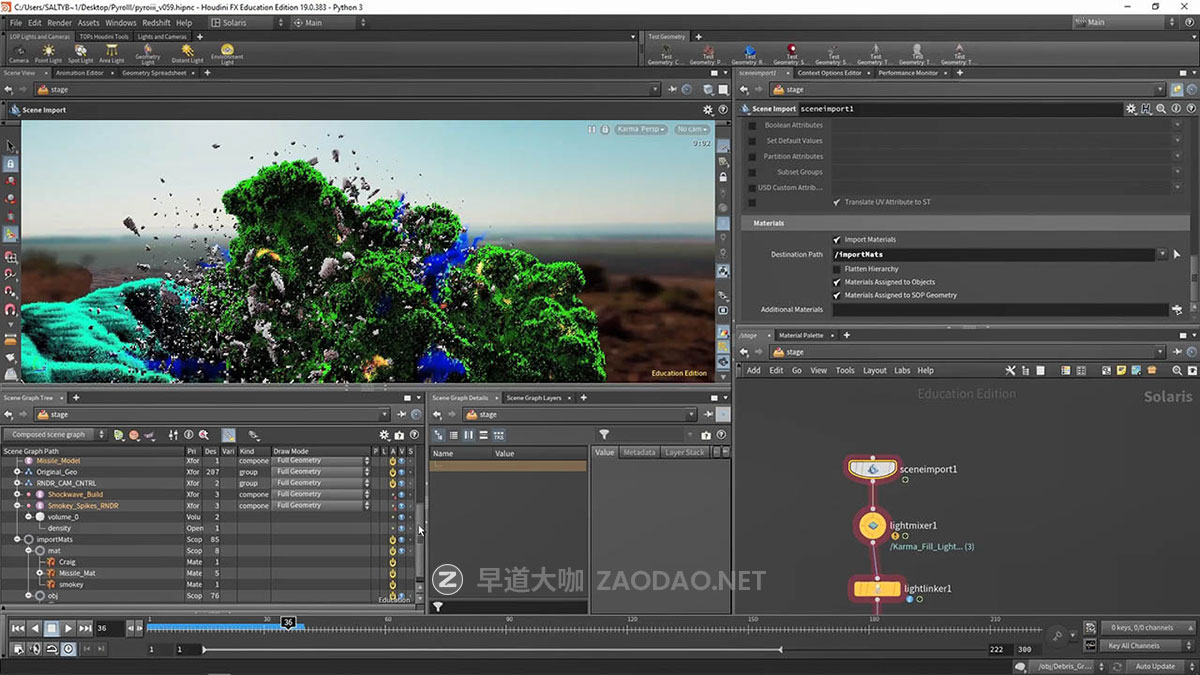This screenshot has height=675, width=1200.
Task: Click the snapshot camera icon in Scene Graph Tree
Action: pos(399,435)
